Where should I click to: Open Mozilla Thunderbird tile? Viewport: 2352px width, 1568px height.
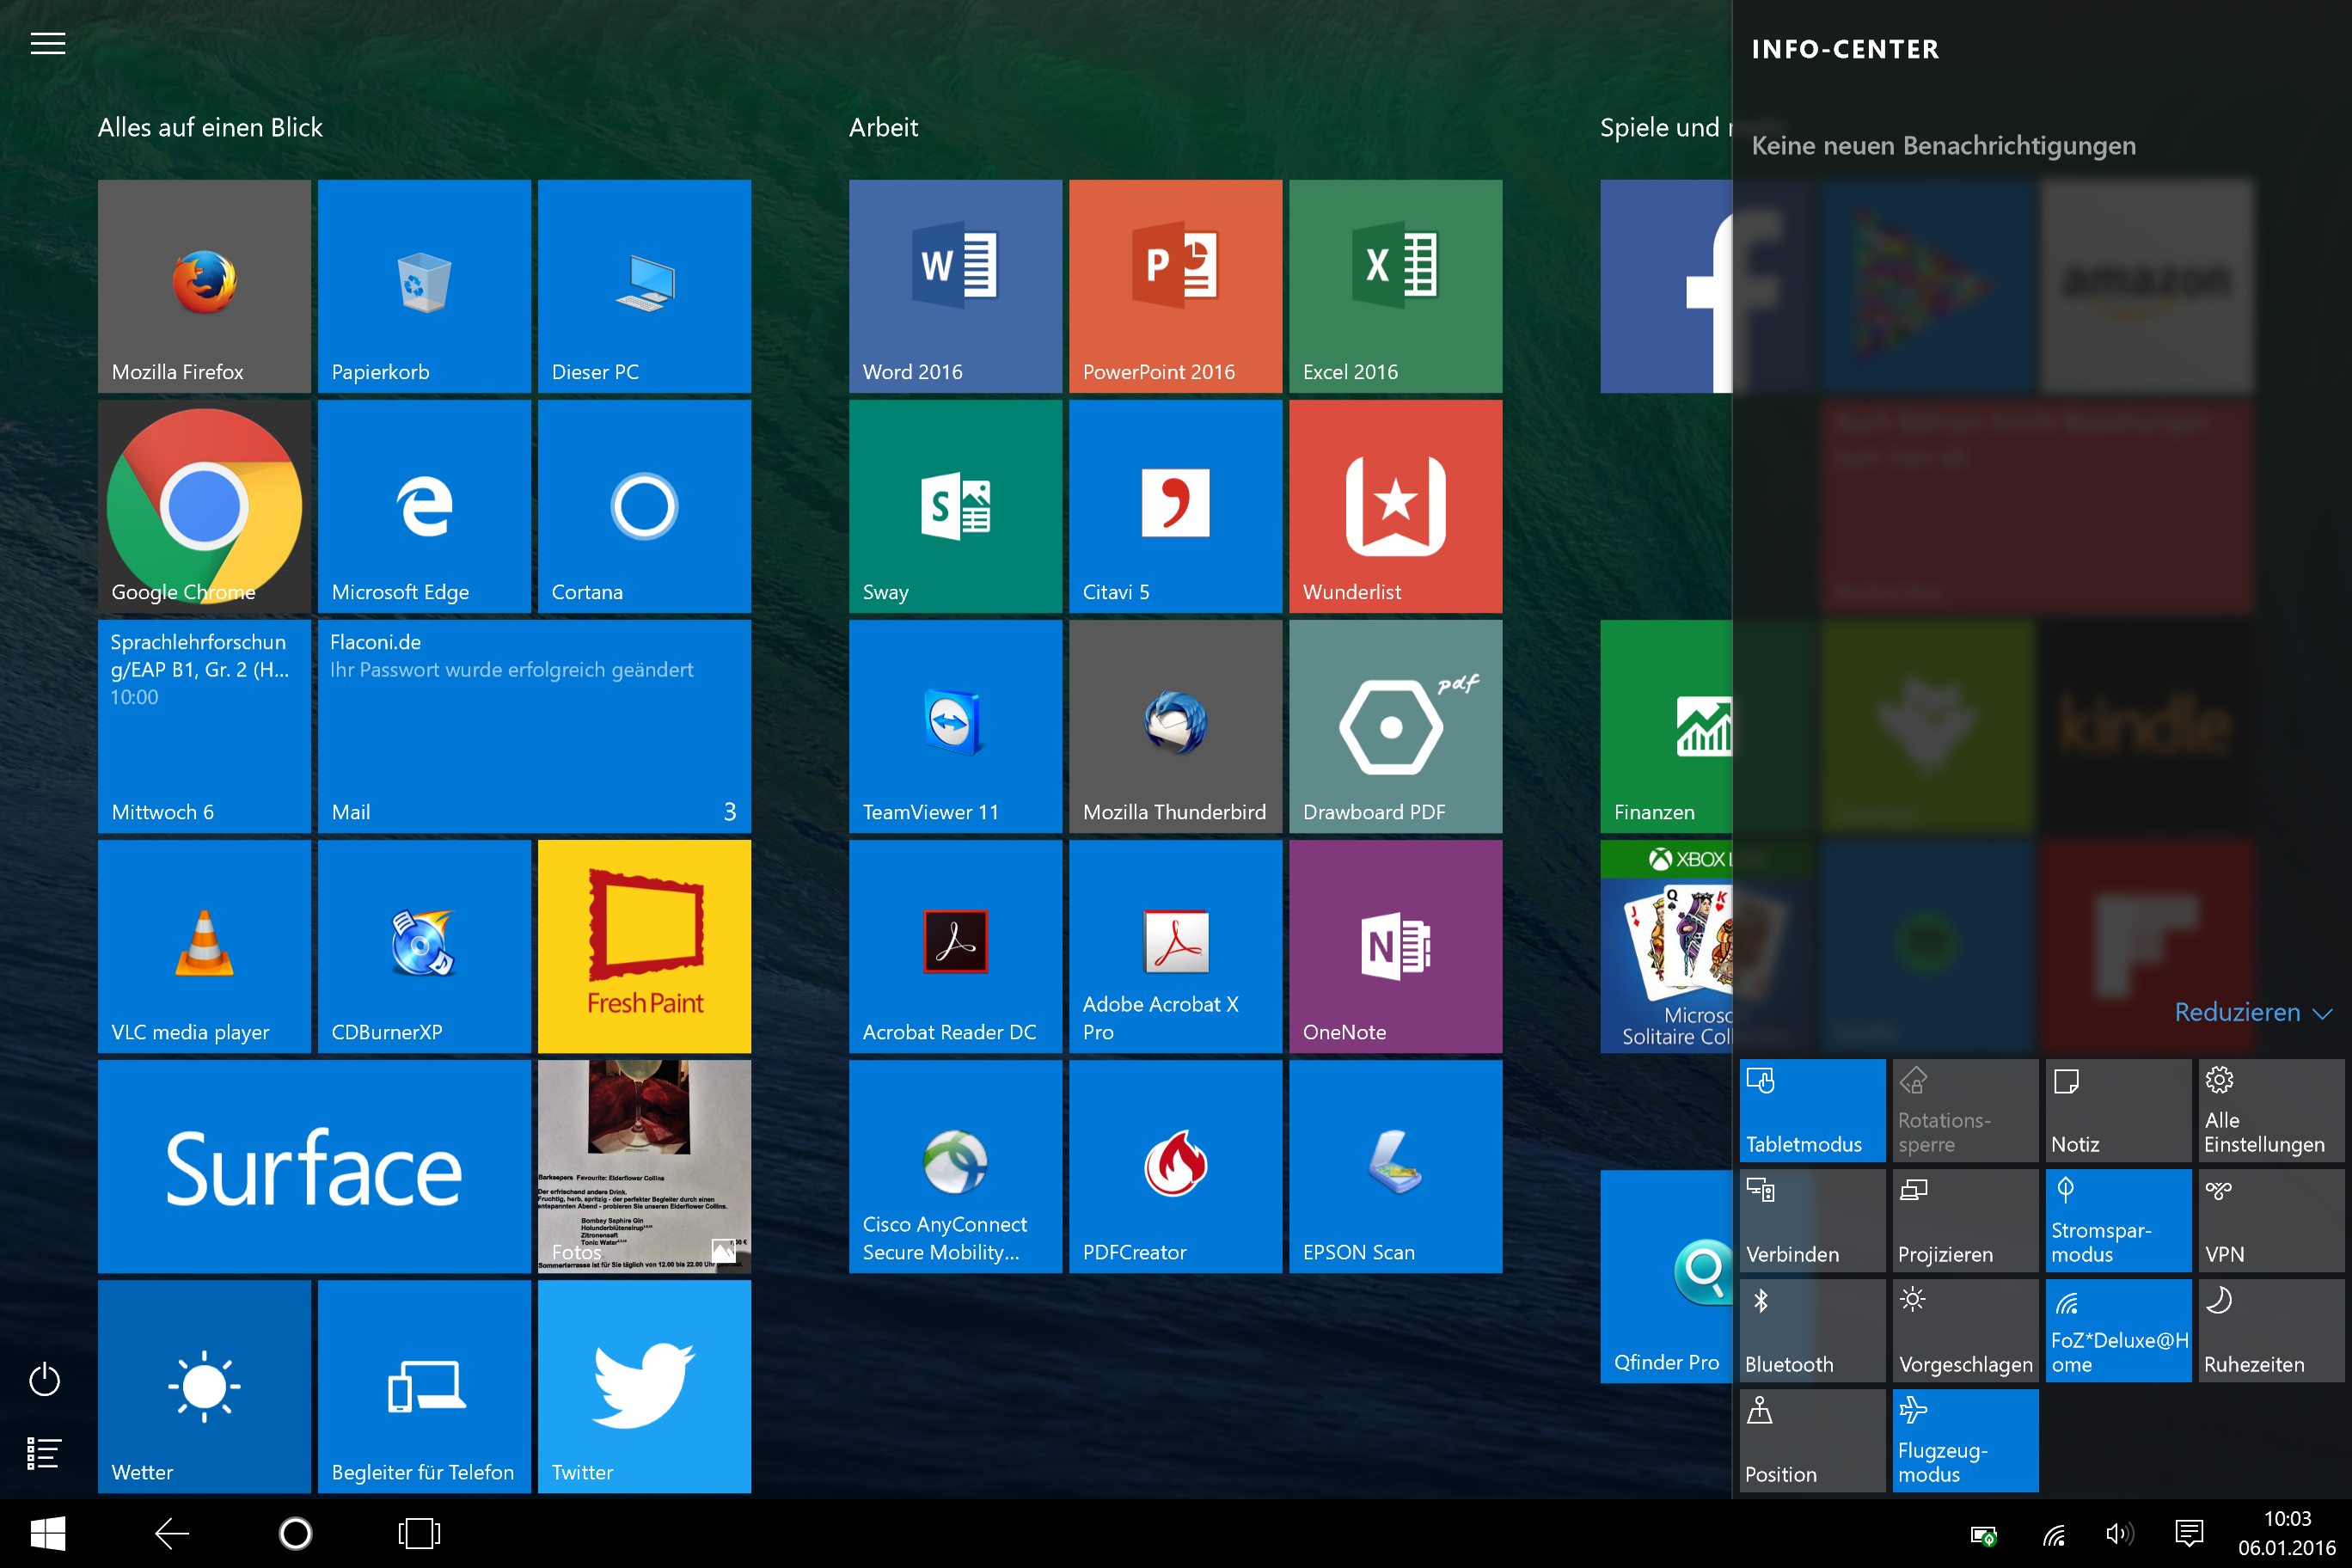click(1175, 726)
